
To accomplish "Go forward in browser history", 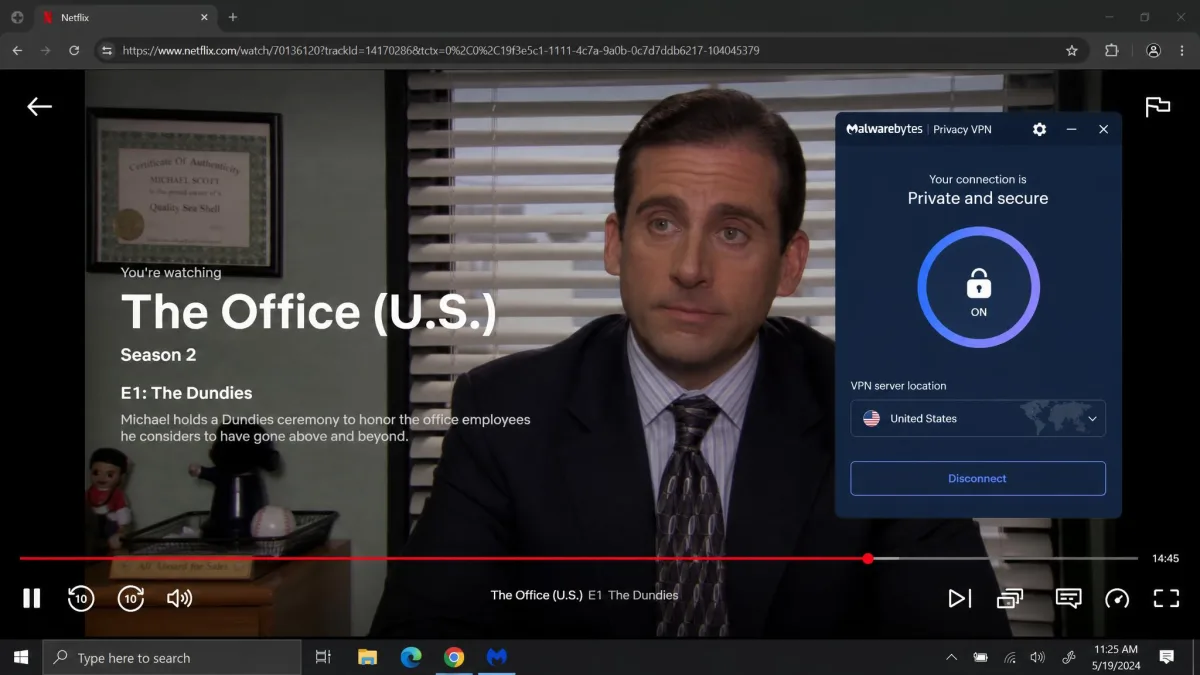I will [x=45, y=50].
